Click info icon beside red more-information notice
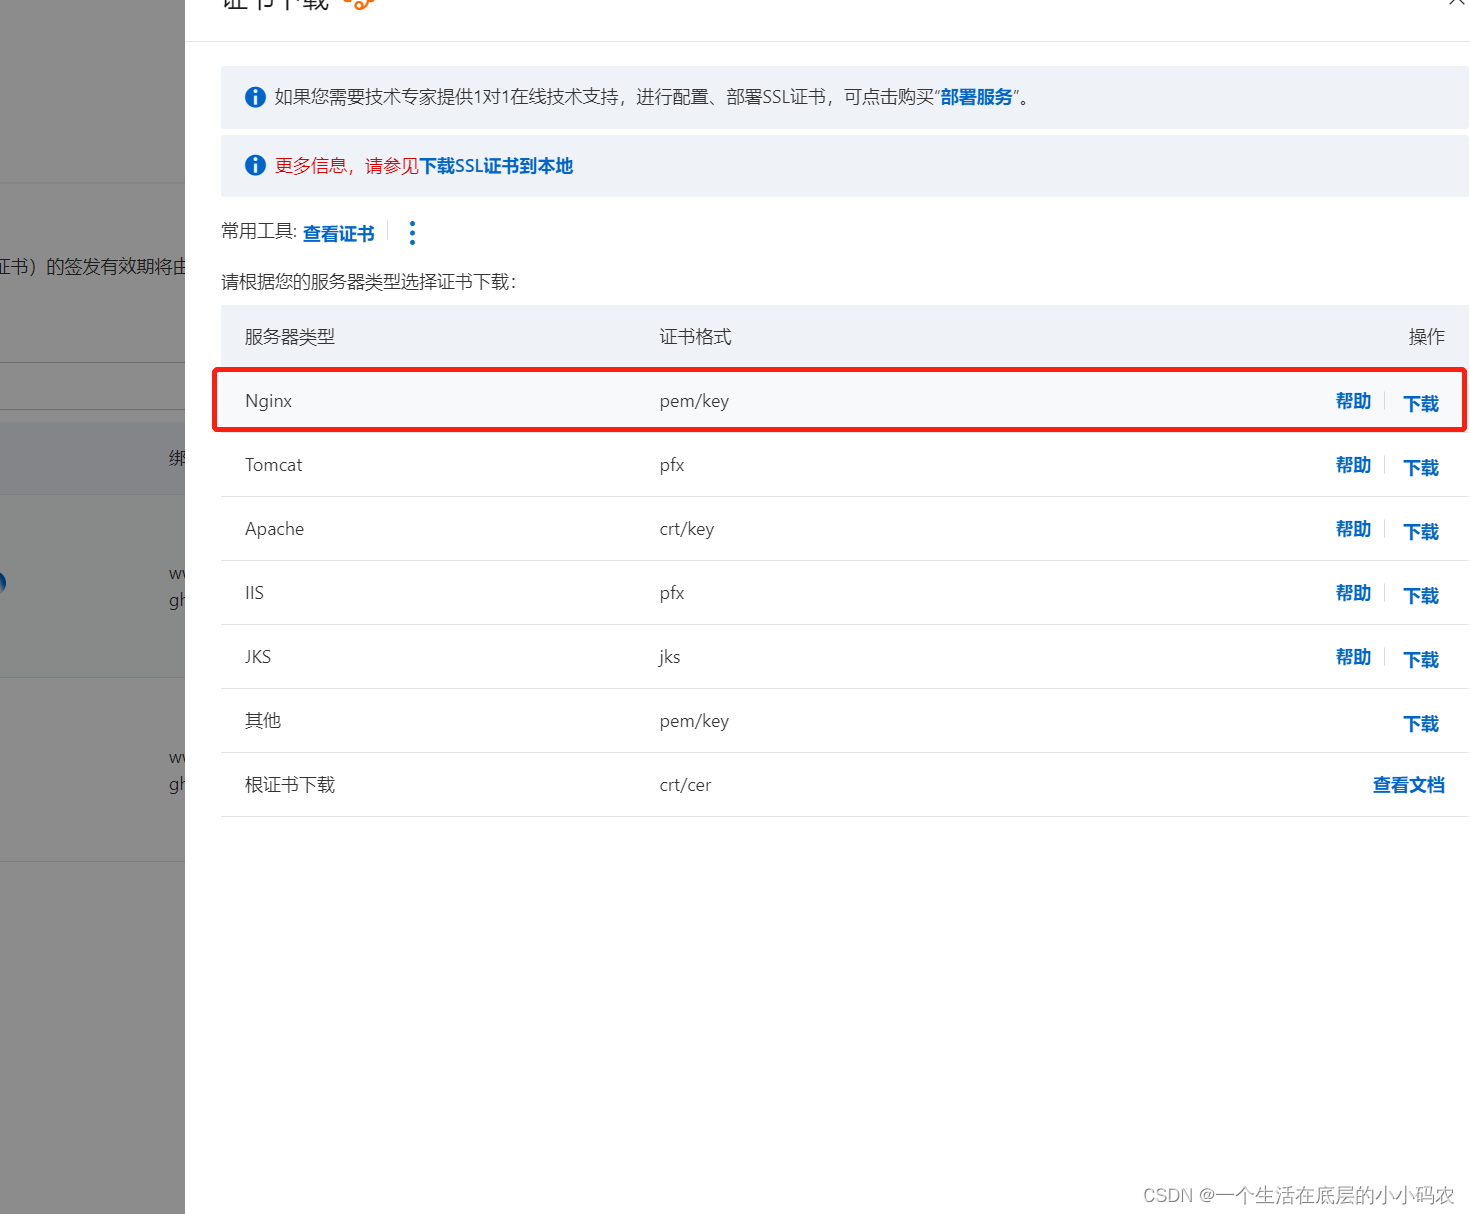 [255, 165]
